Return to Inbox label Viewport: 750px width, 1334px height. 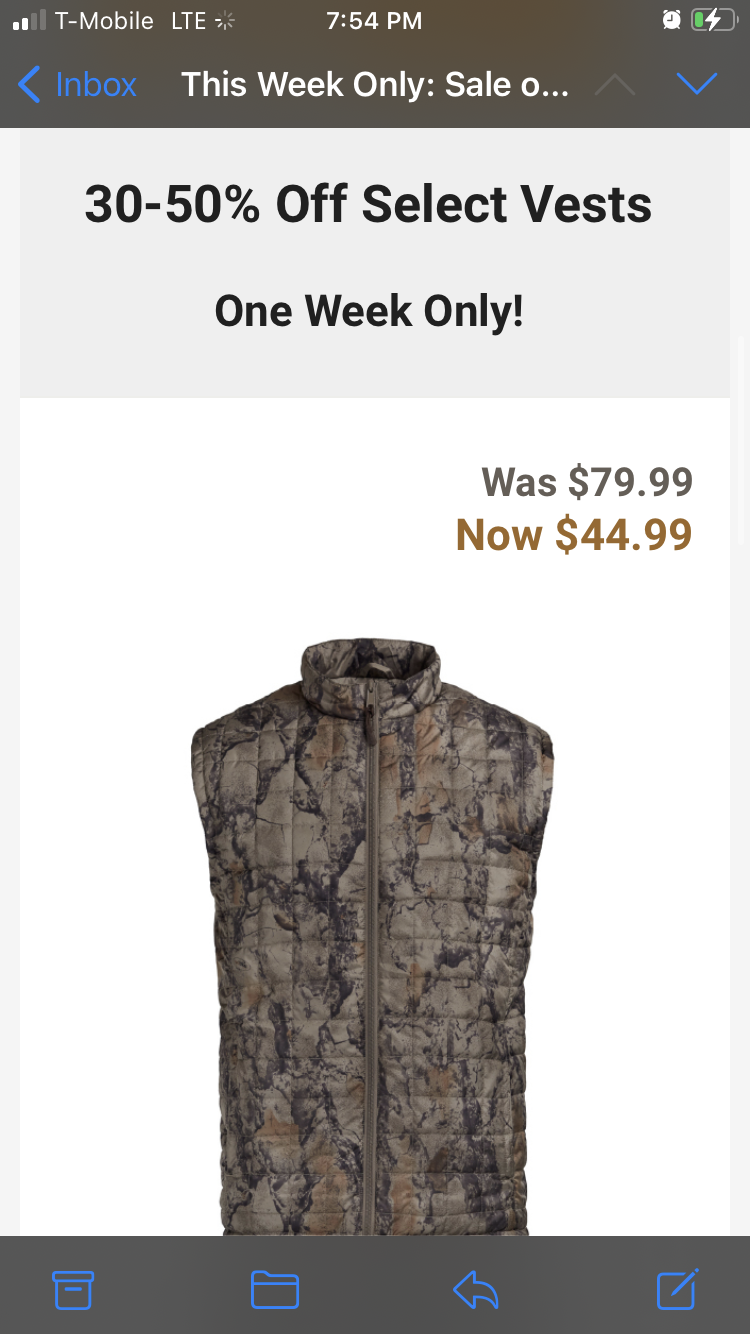tap(96, 84)
